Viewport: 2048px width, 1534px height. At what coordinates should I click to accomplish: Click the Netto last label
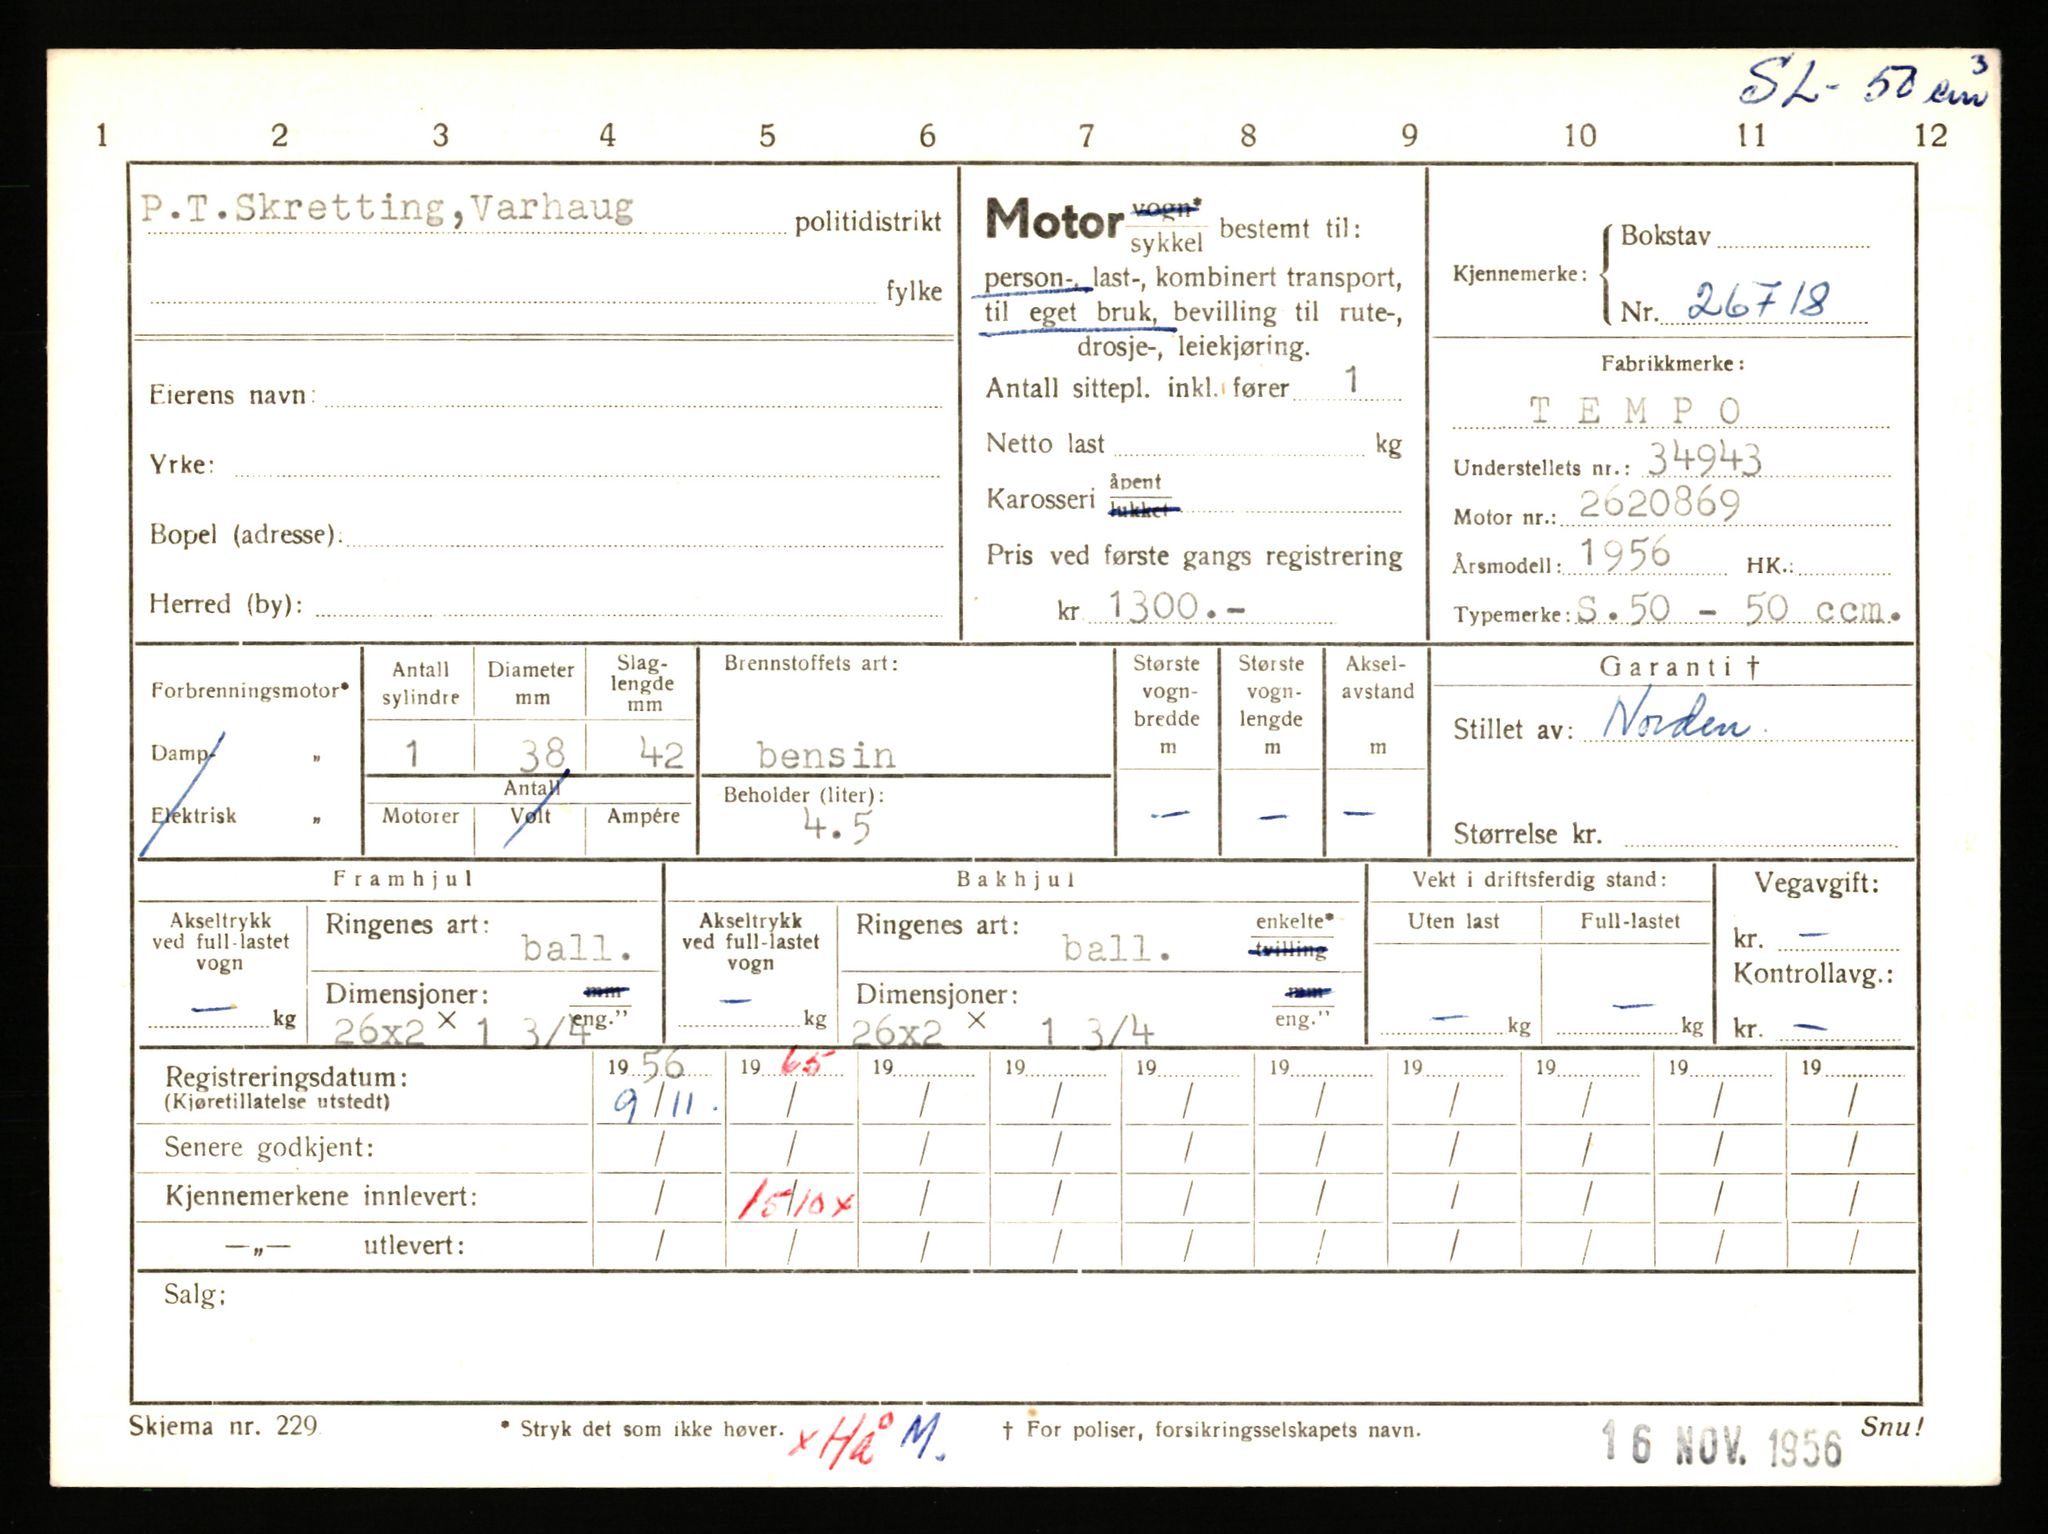coord(1045,443)
